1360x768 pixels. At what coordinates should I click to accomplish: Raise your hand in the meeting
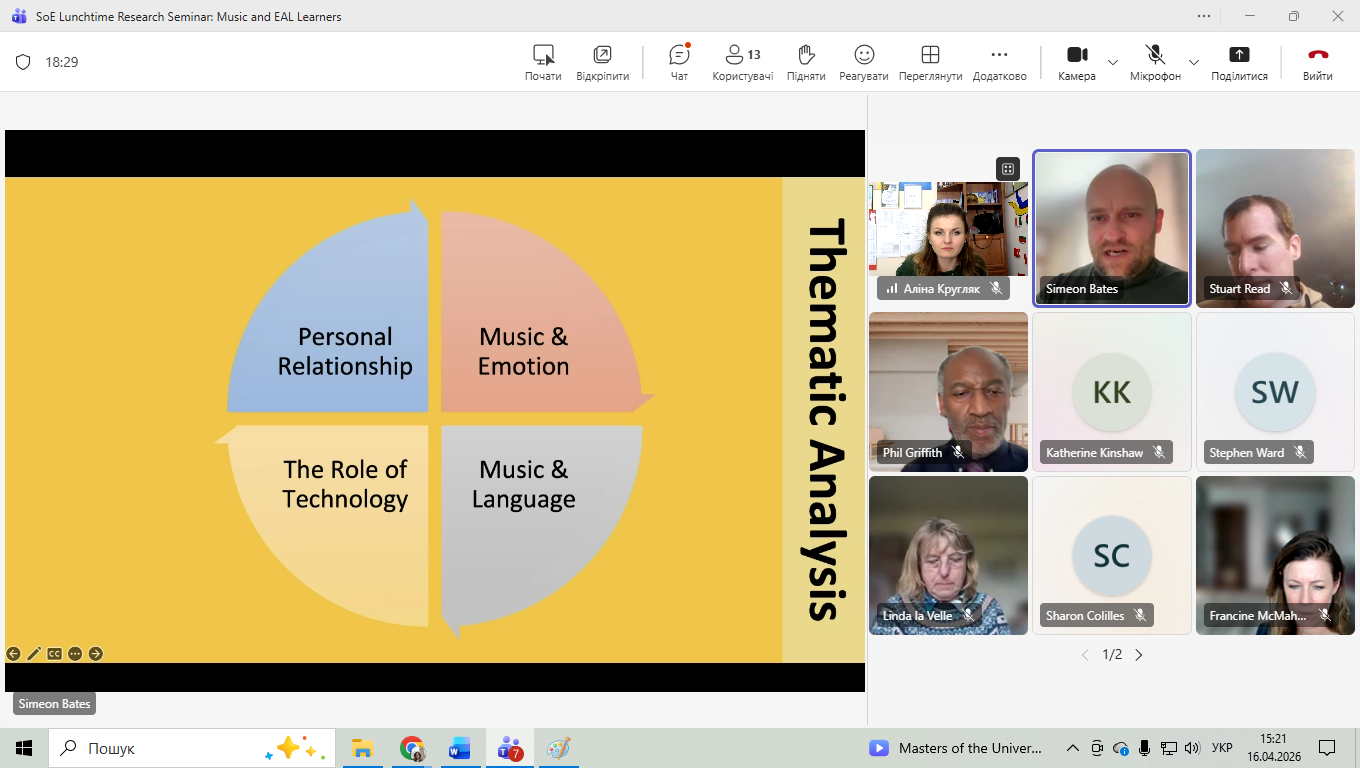806,62
